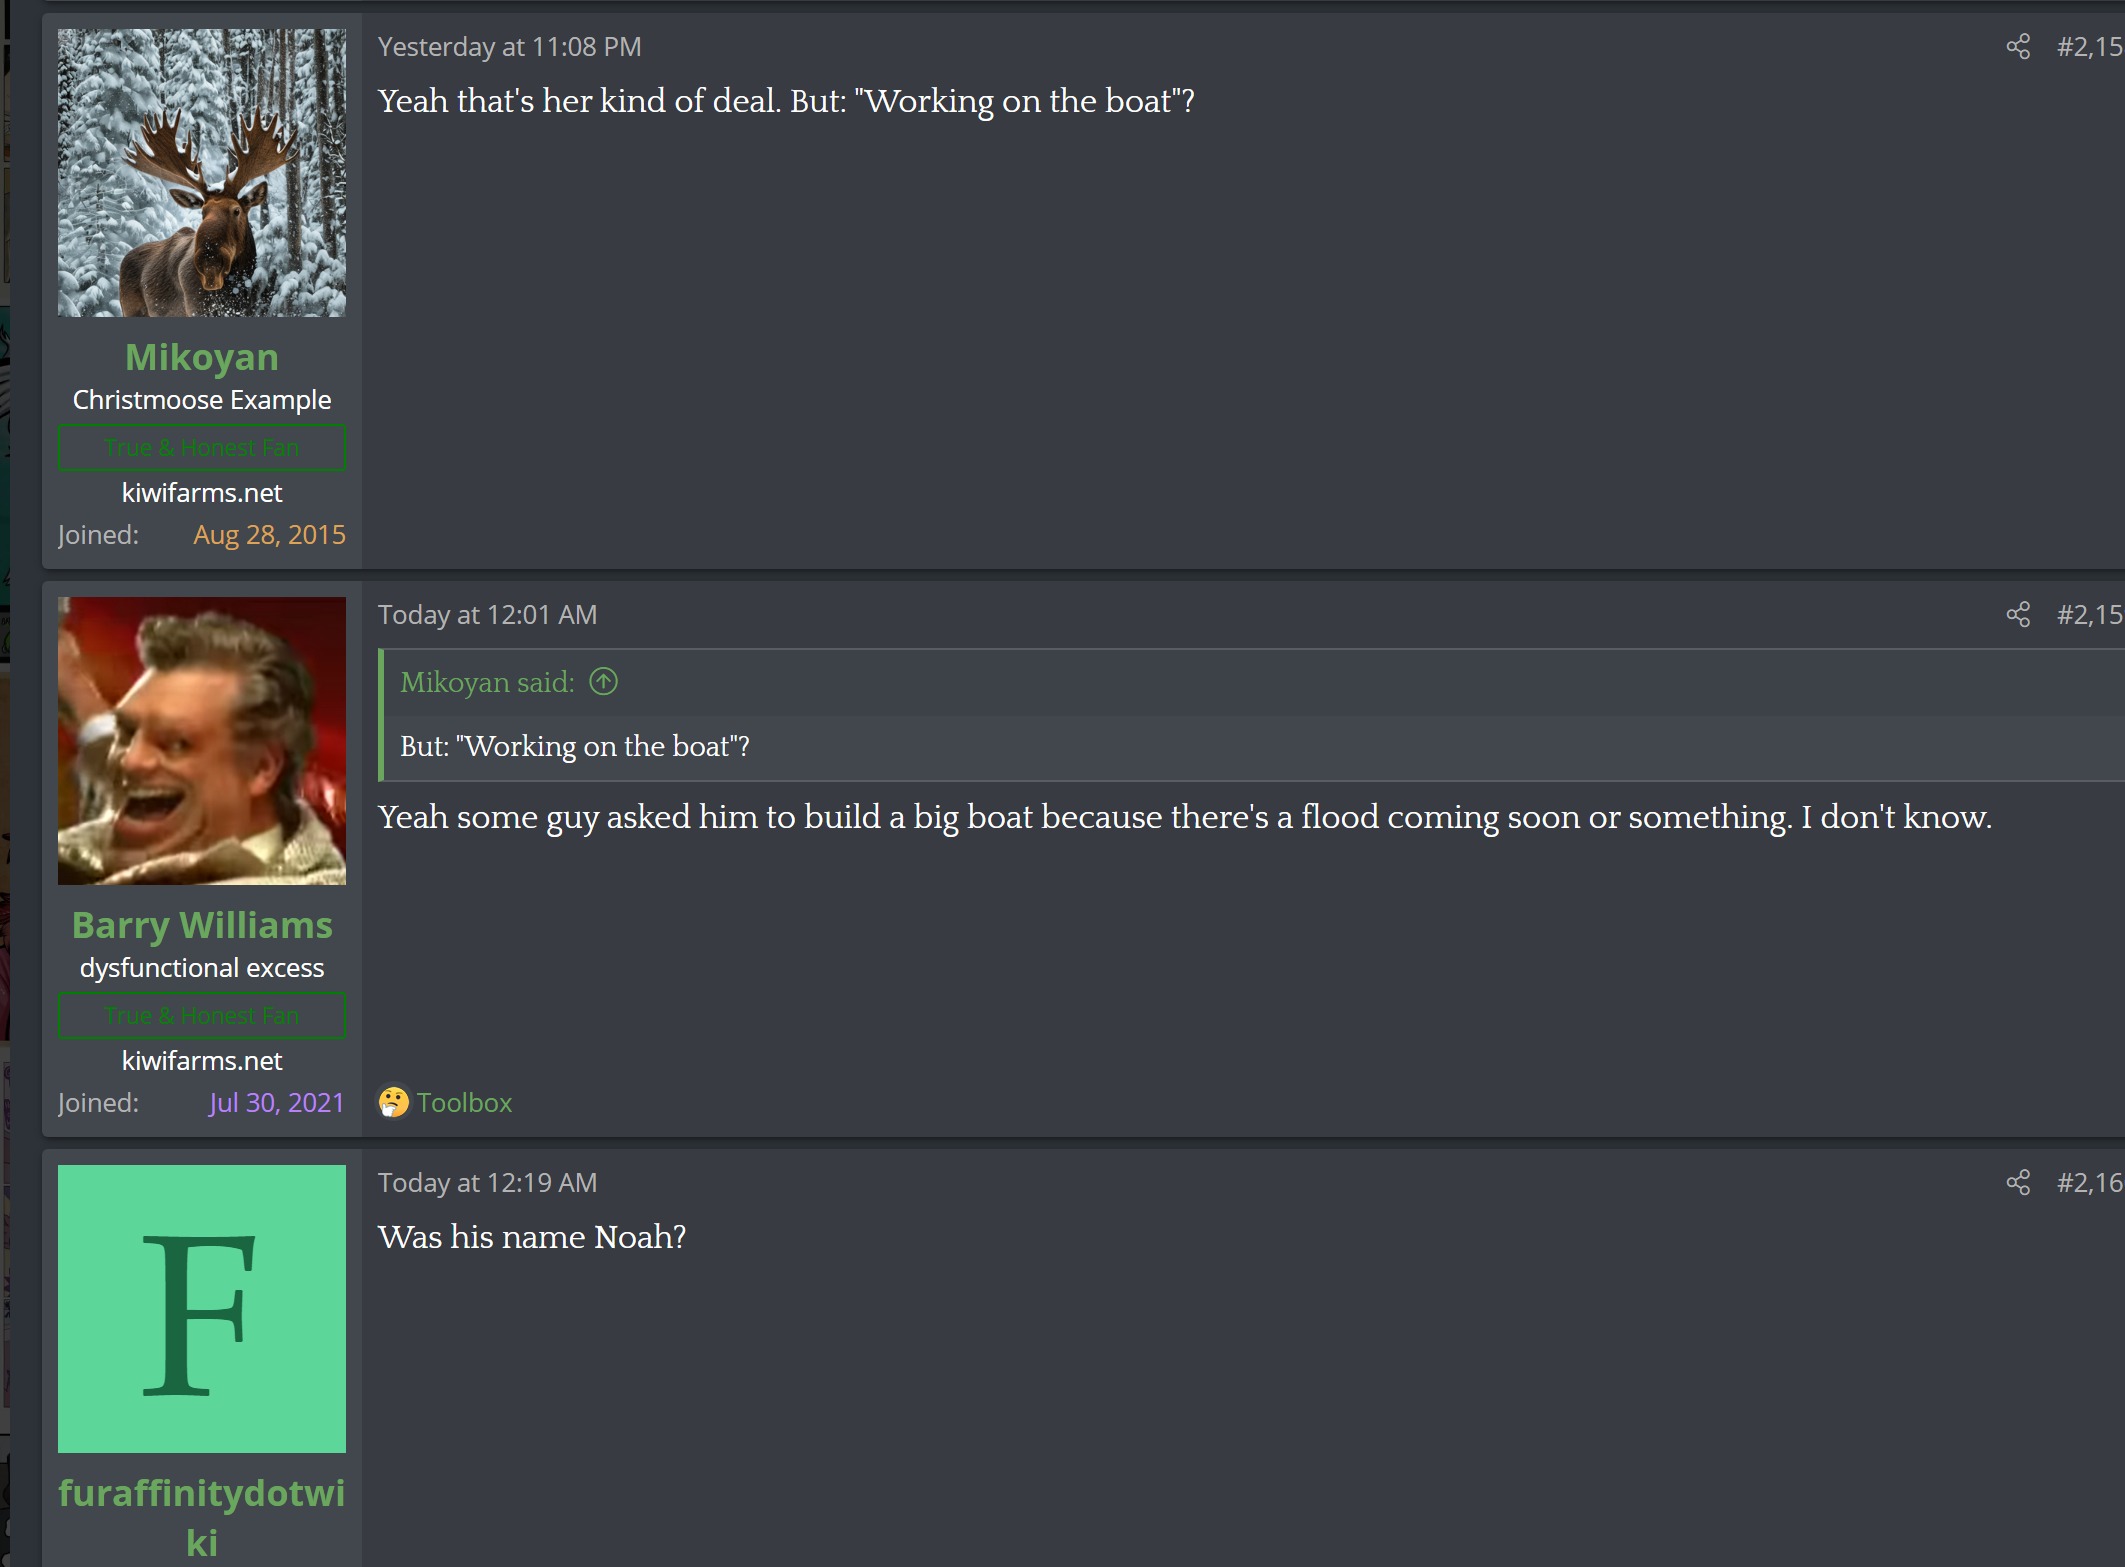Click 'Mikoyan said:' quote header
Screen dimensions: 2125x1567
coord(487,682)
